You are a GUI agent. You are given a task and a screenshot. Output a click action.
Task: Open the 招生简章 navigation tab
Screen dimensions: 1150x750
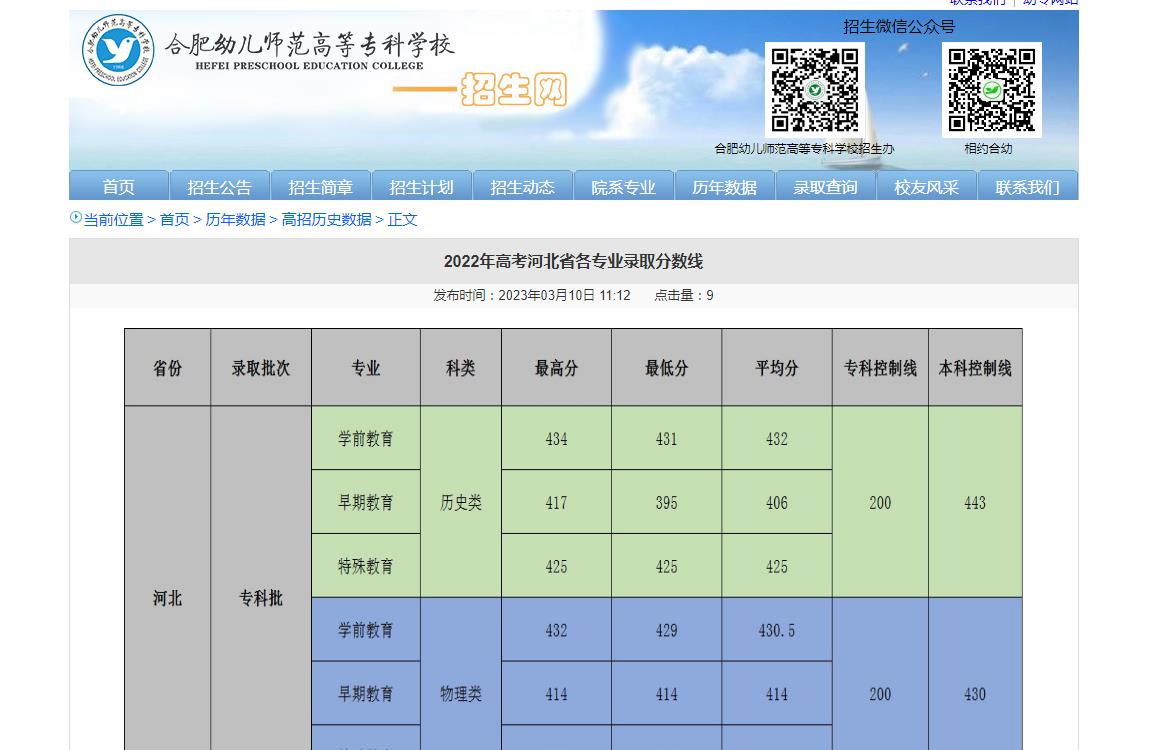tap(321, 186)
